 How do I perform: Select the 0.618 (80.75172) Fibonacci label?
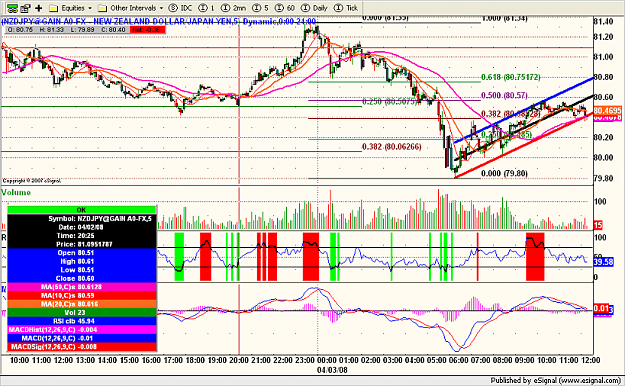pyautogui.click(x=511, y=77)
